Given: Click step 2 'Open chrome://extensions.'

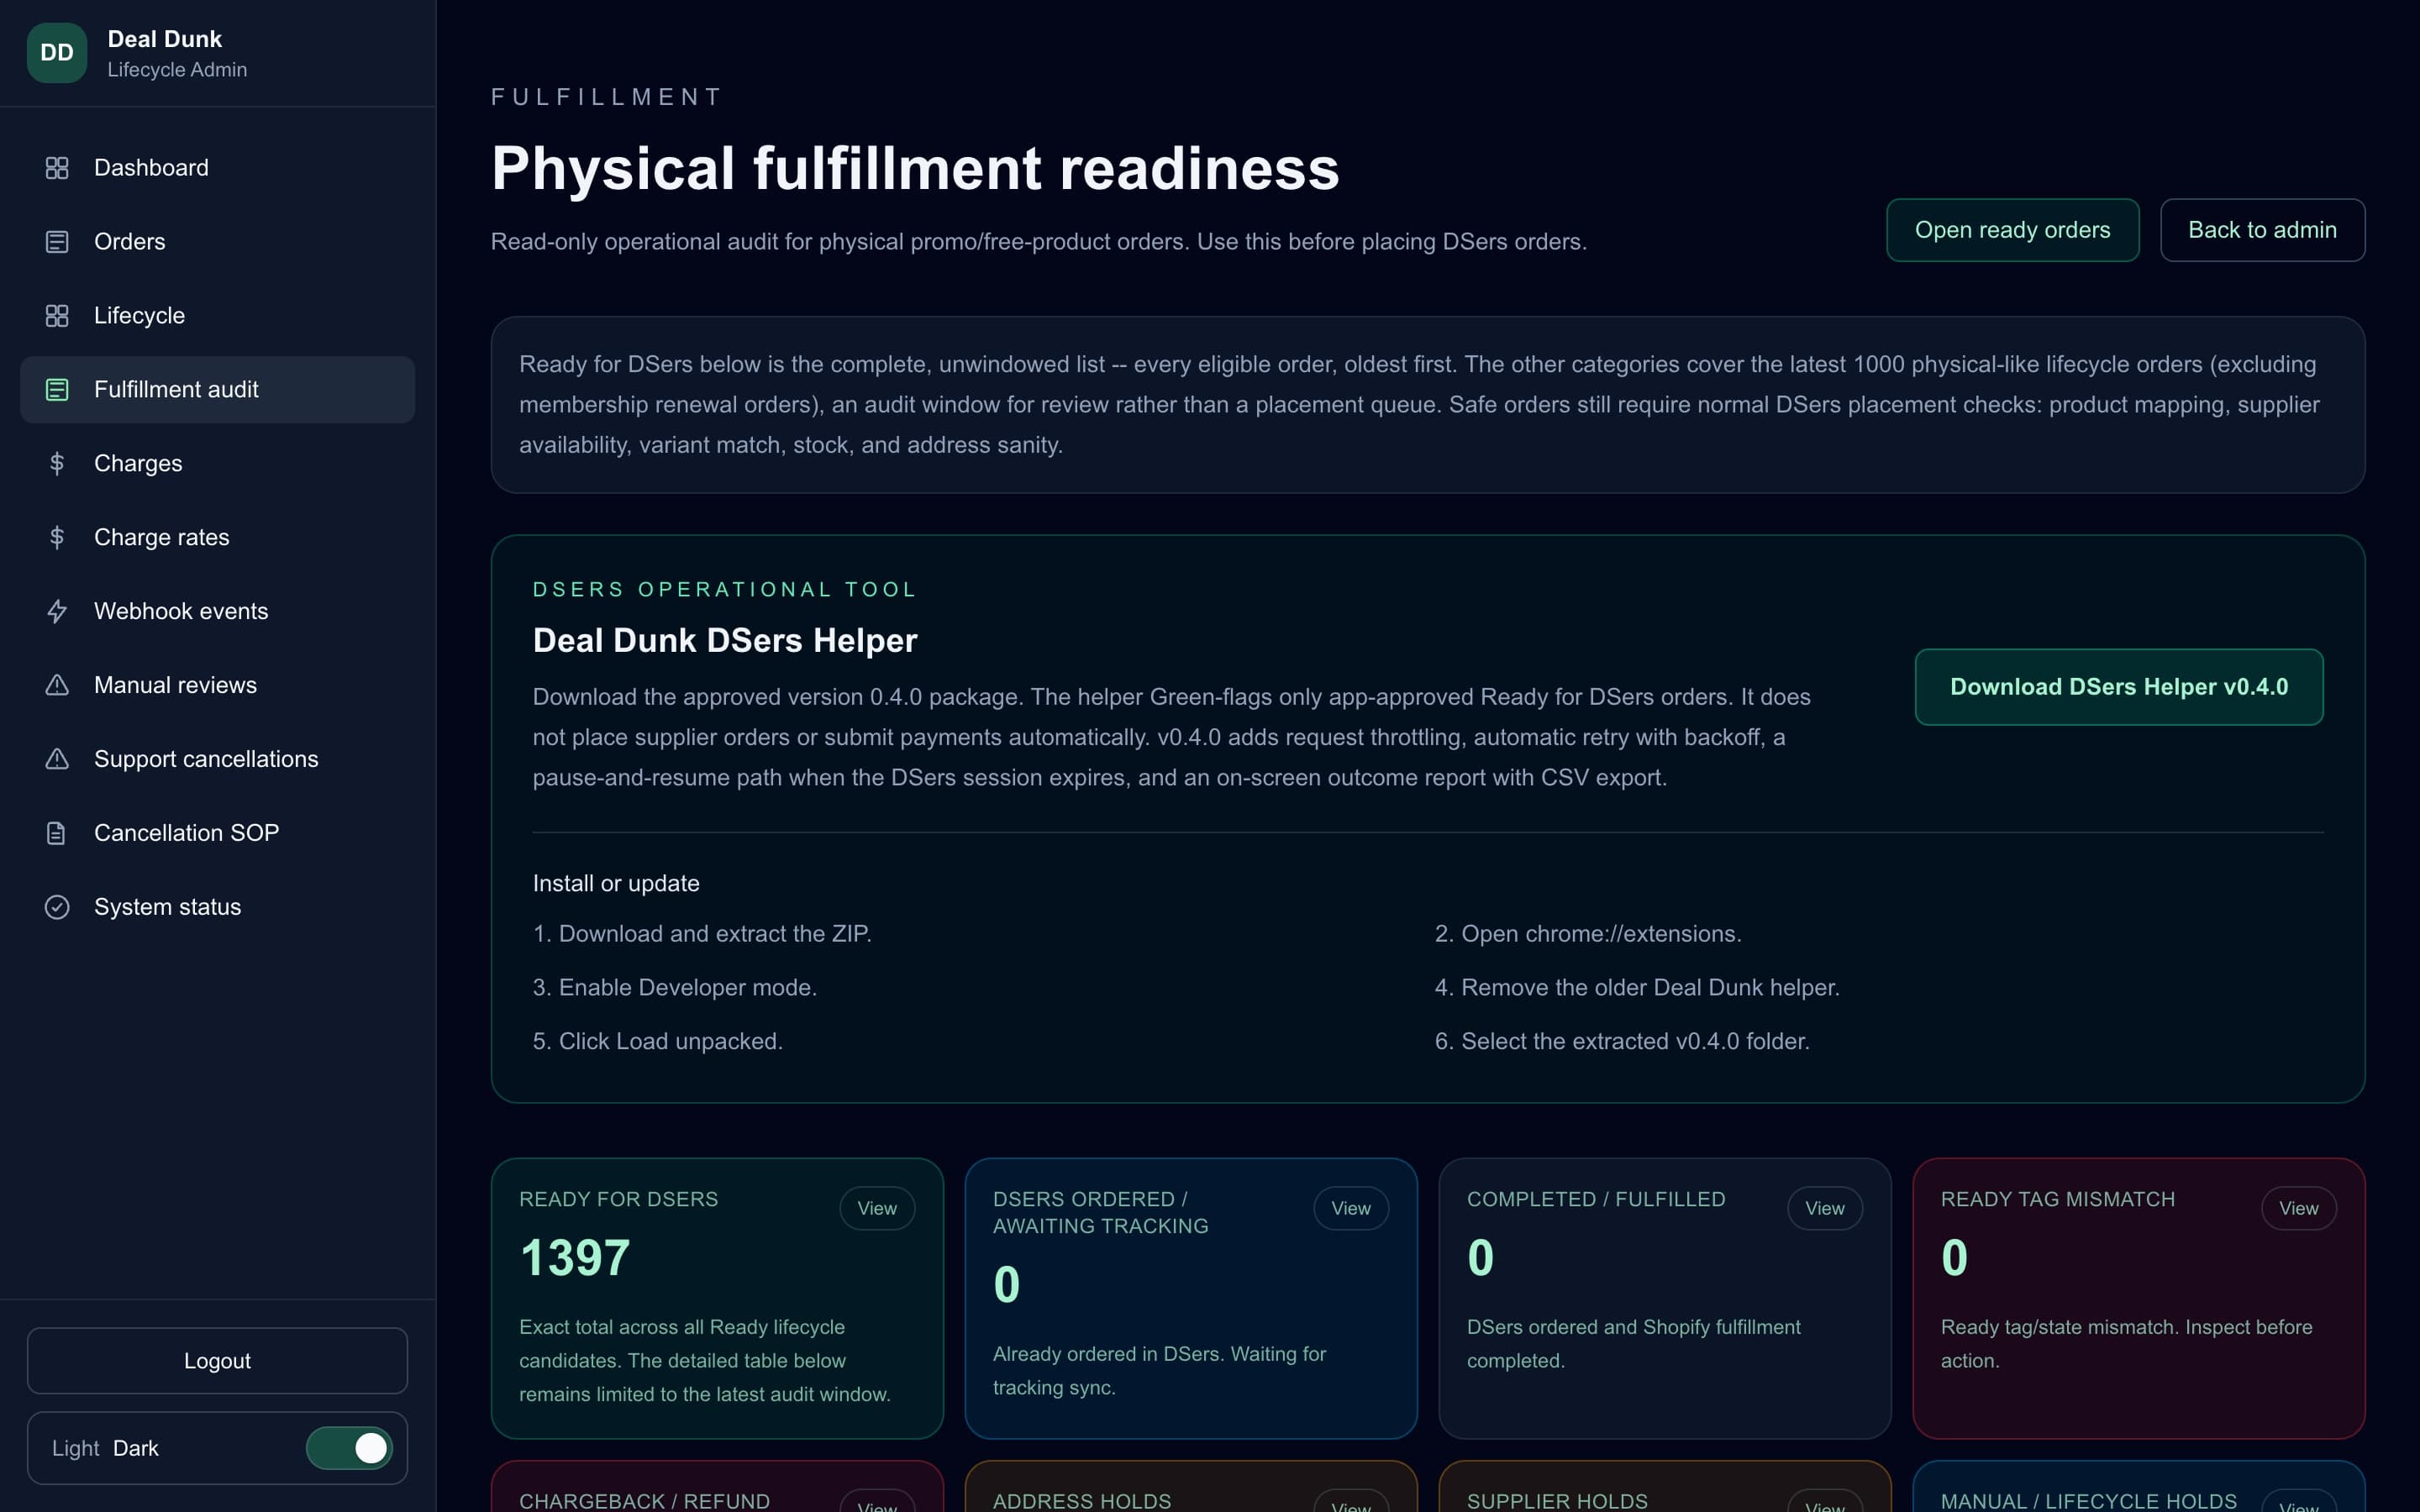Looking at the screenshot, I should click(x=1588, y=934).
